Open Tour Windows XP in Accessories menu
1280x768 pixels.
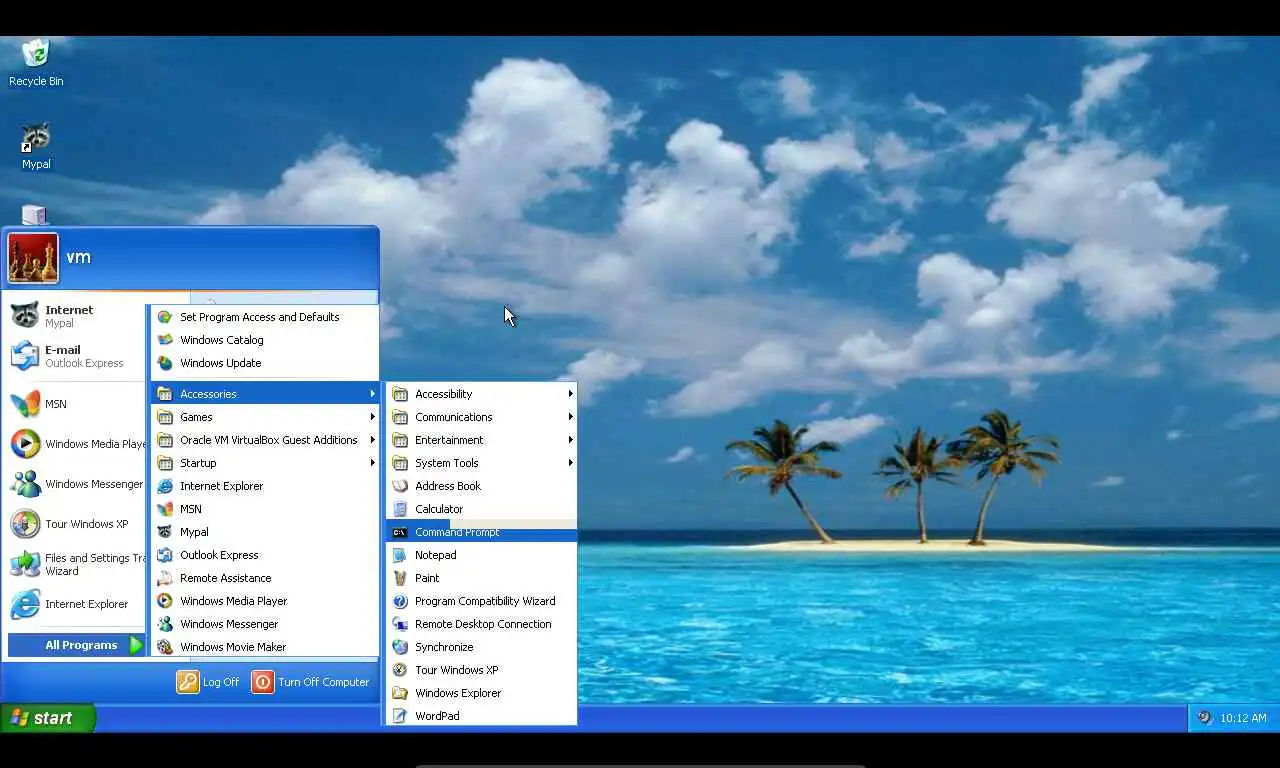click(x=482, y=670)
